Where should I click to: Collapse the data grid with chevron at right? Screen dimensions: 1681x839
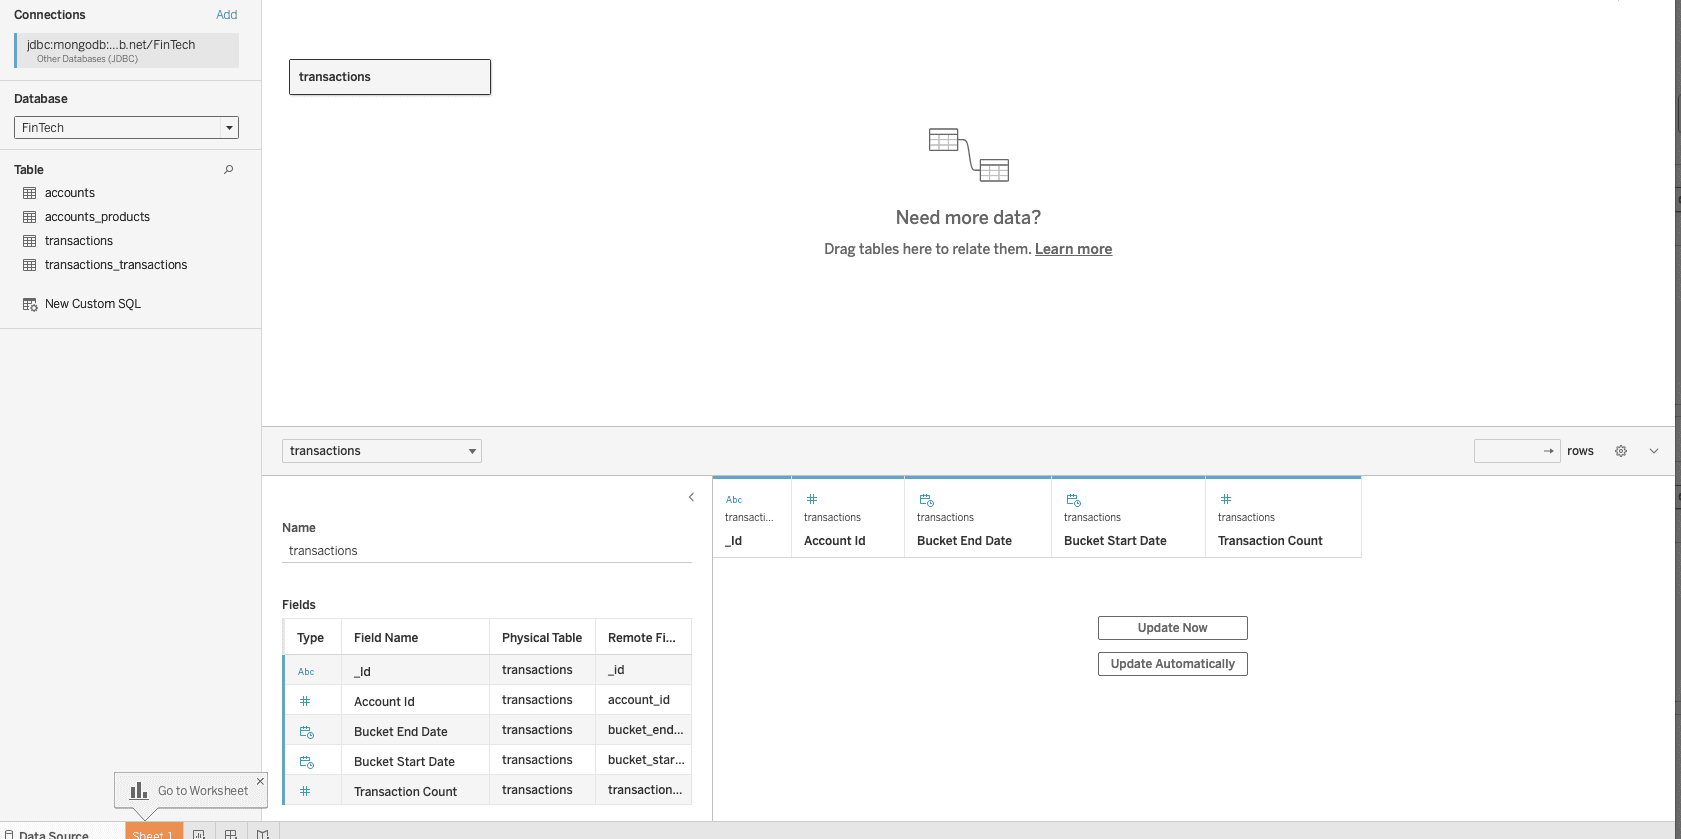[1654, 451]
